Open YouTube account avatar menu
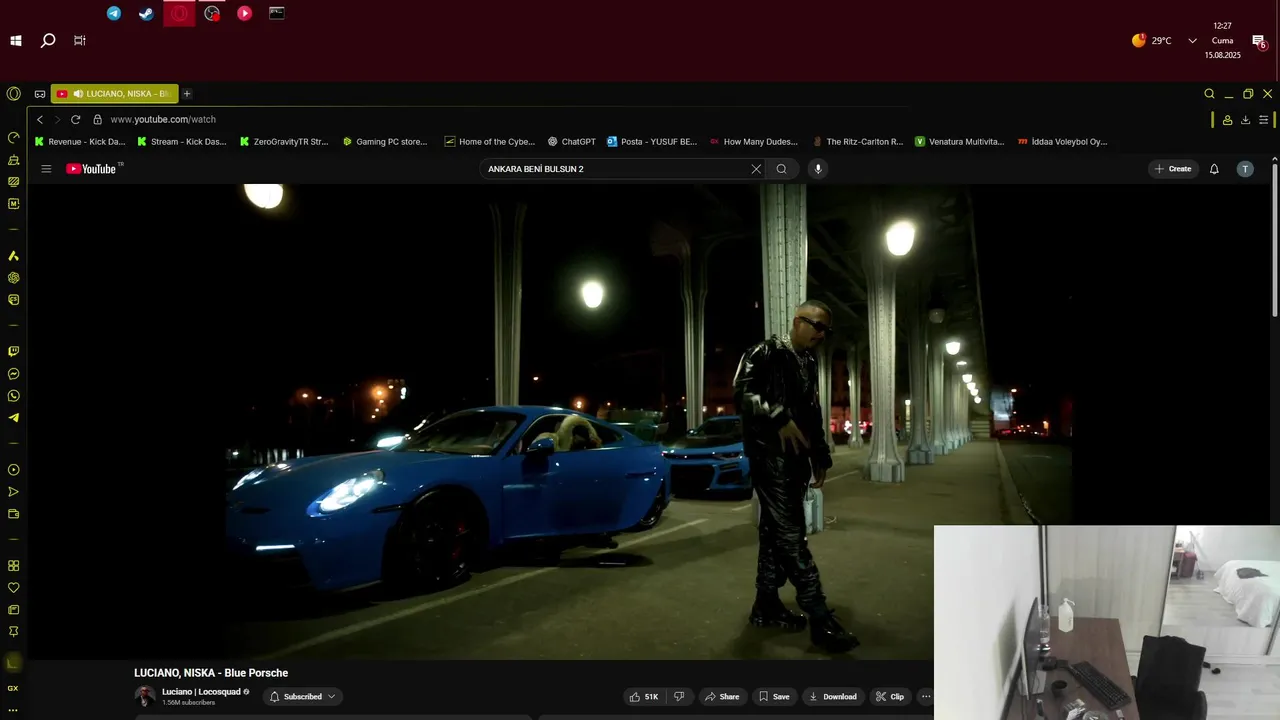This screenshot has height=720, width=1280. 1245,169
